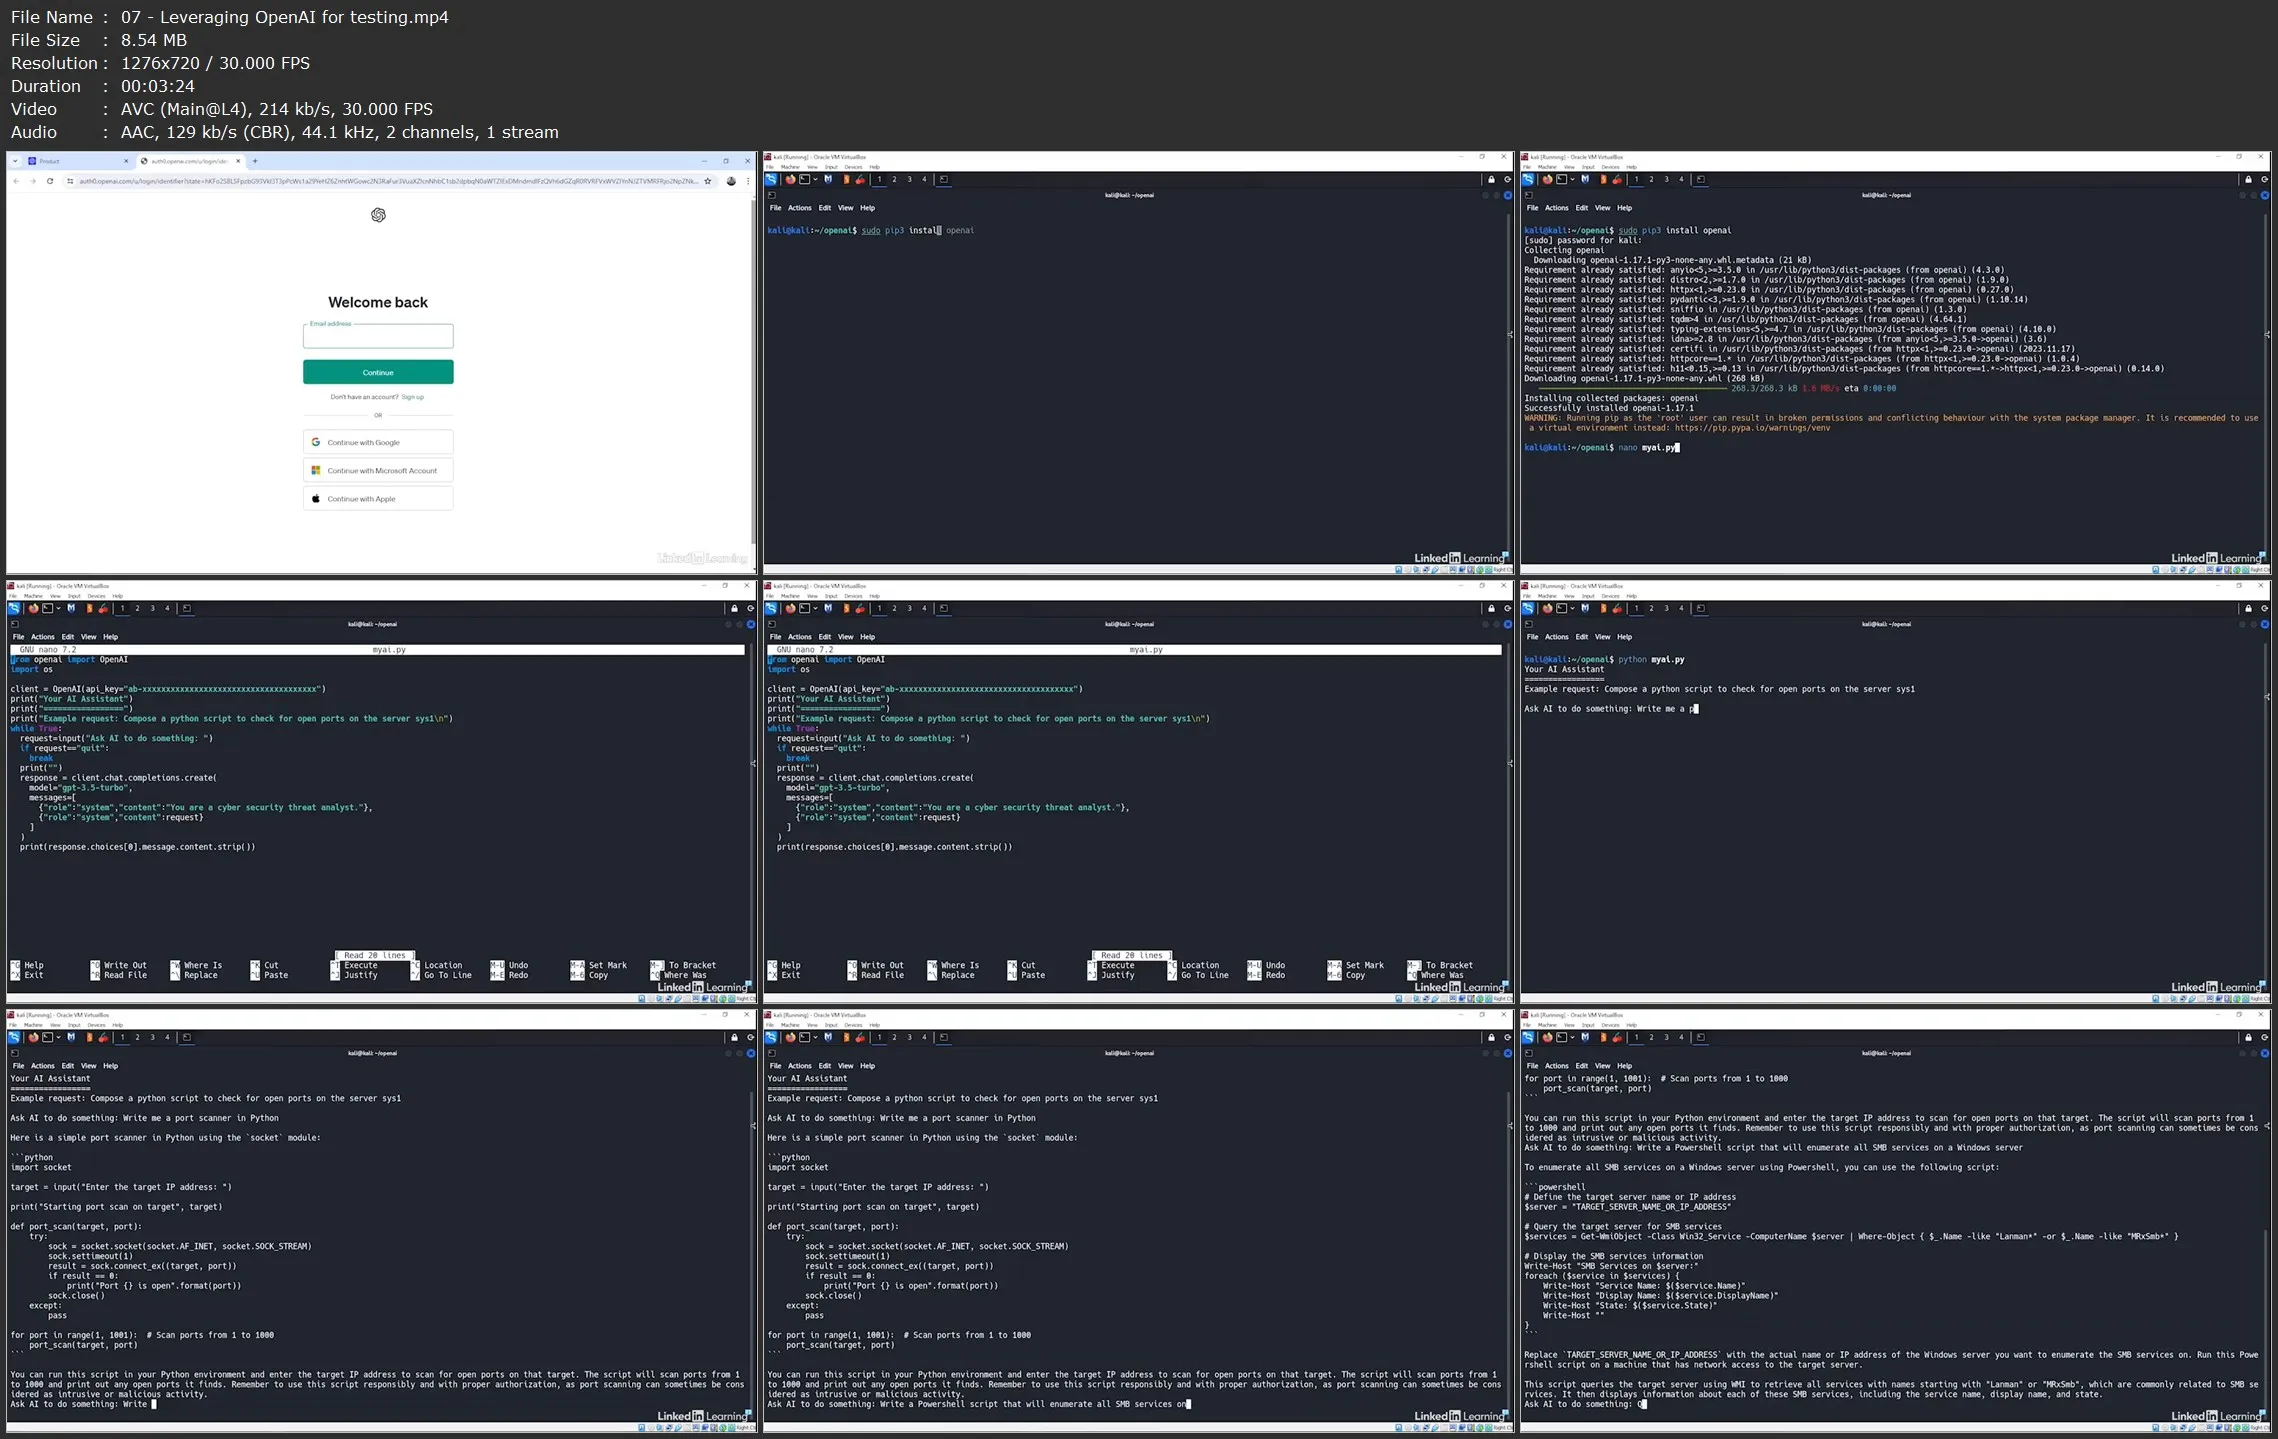This screenshot has width=2278, height=1439.
Task: Choose Continue with Microsoft Account on the login page
Action: [x=378, y=470]
